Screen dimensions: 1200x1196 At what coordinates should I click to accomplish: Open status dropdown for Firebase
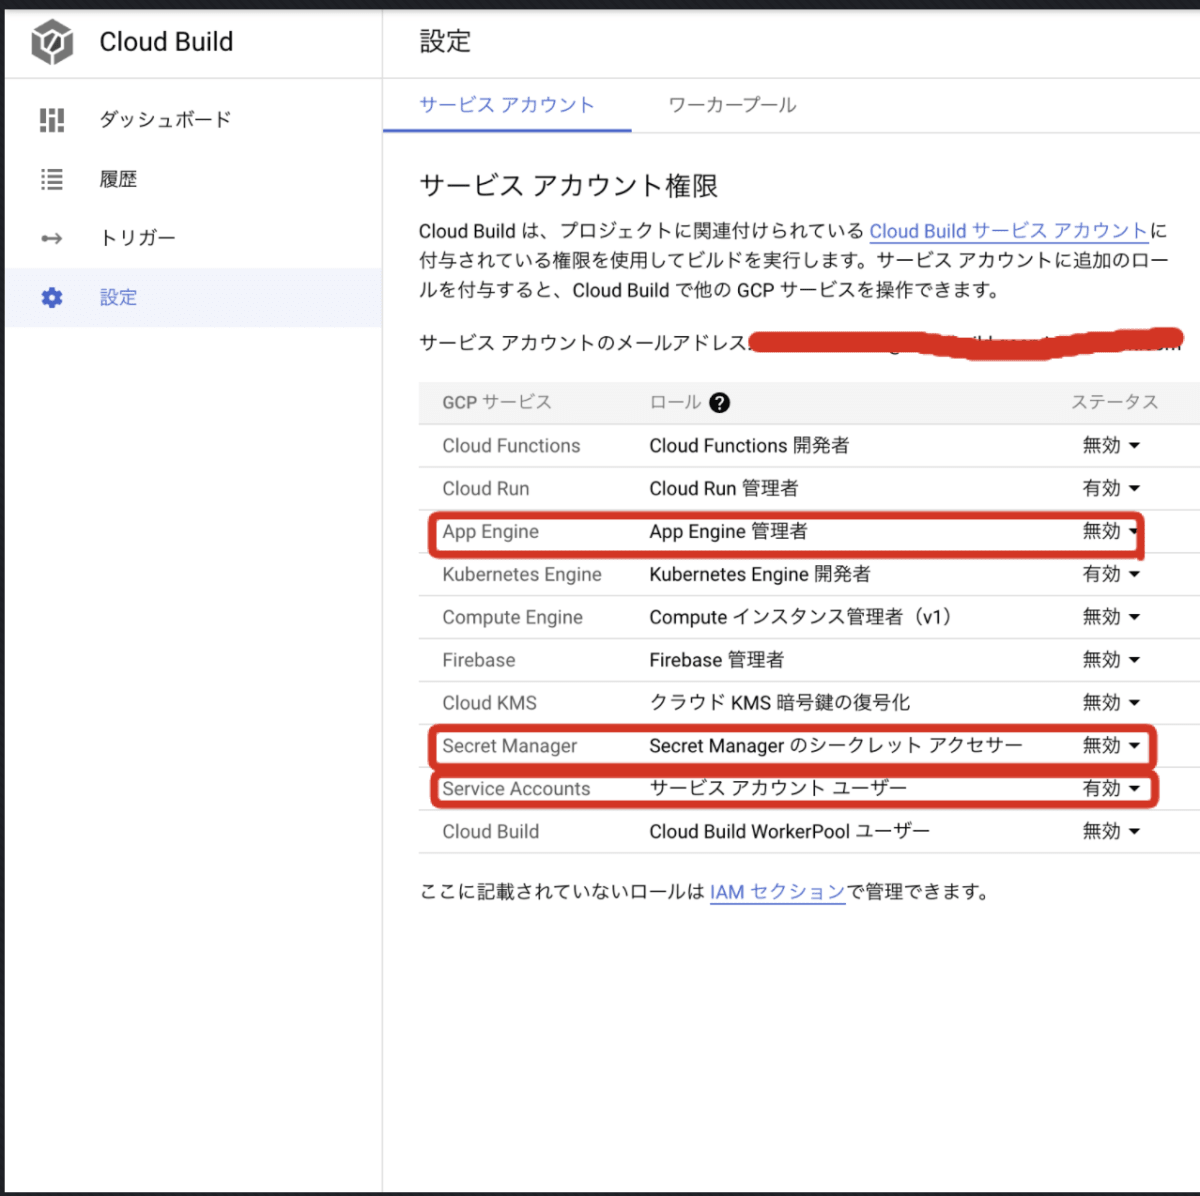click(x=1111, y=660)
